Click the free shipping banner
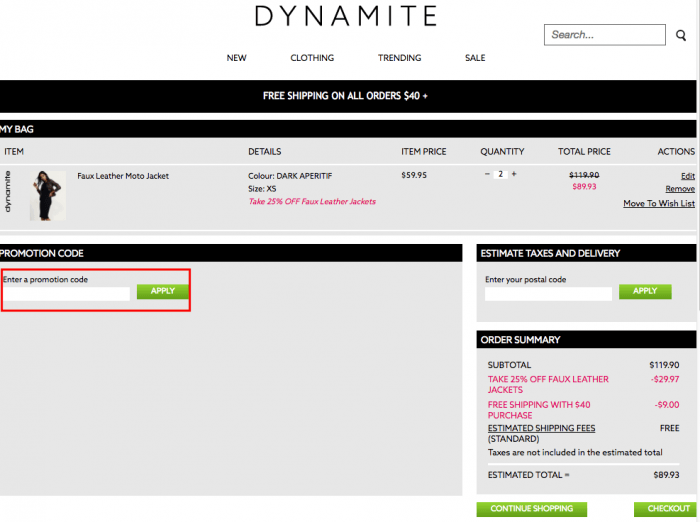This screenshot has width=700, height=522. (x=348, y=96)
